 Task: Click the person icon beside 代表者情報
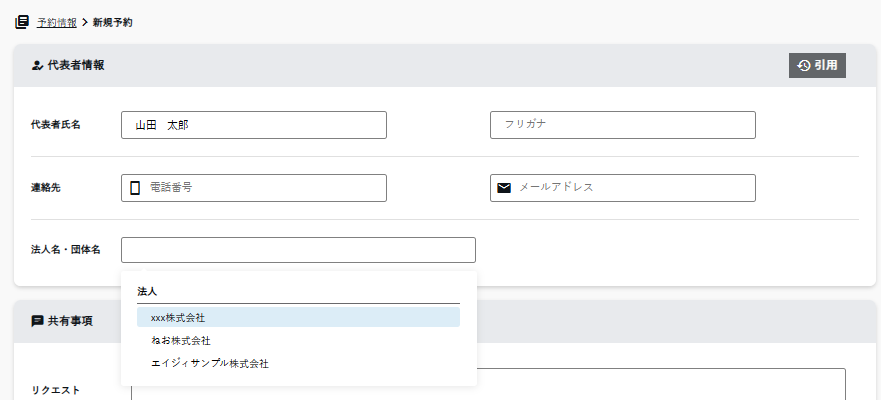[x=37, y=65]
